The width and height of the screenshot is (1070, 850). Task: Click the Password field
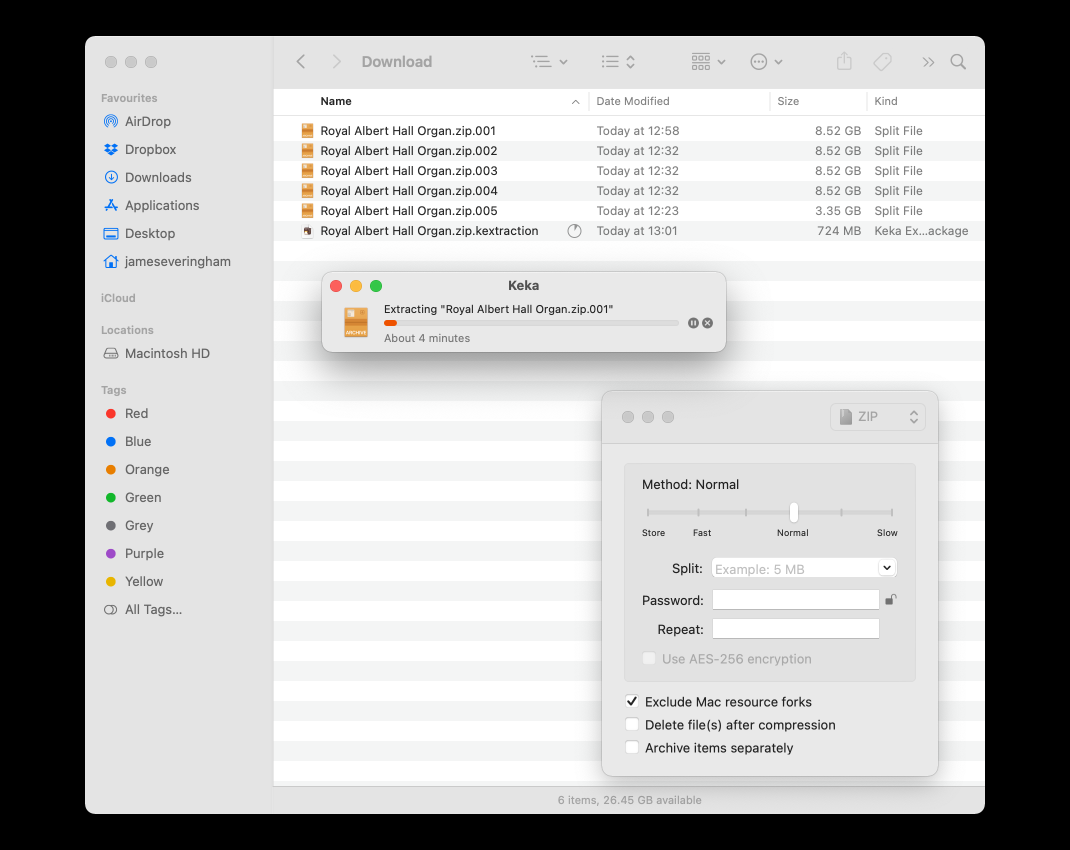point(796,600)
